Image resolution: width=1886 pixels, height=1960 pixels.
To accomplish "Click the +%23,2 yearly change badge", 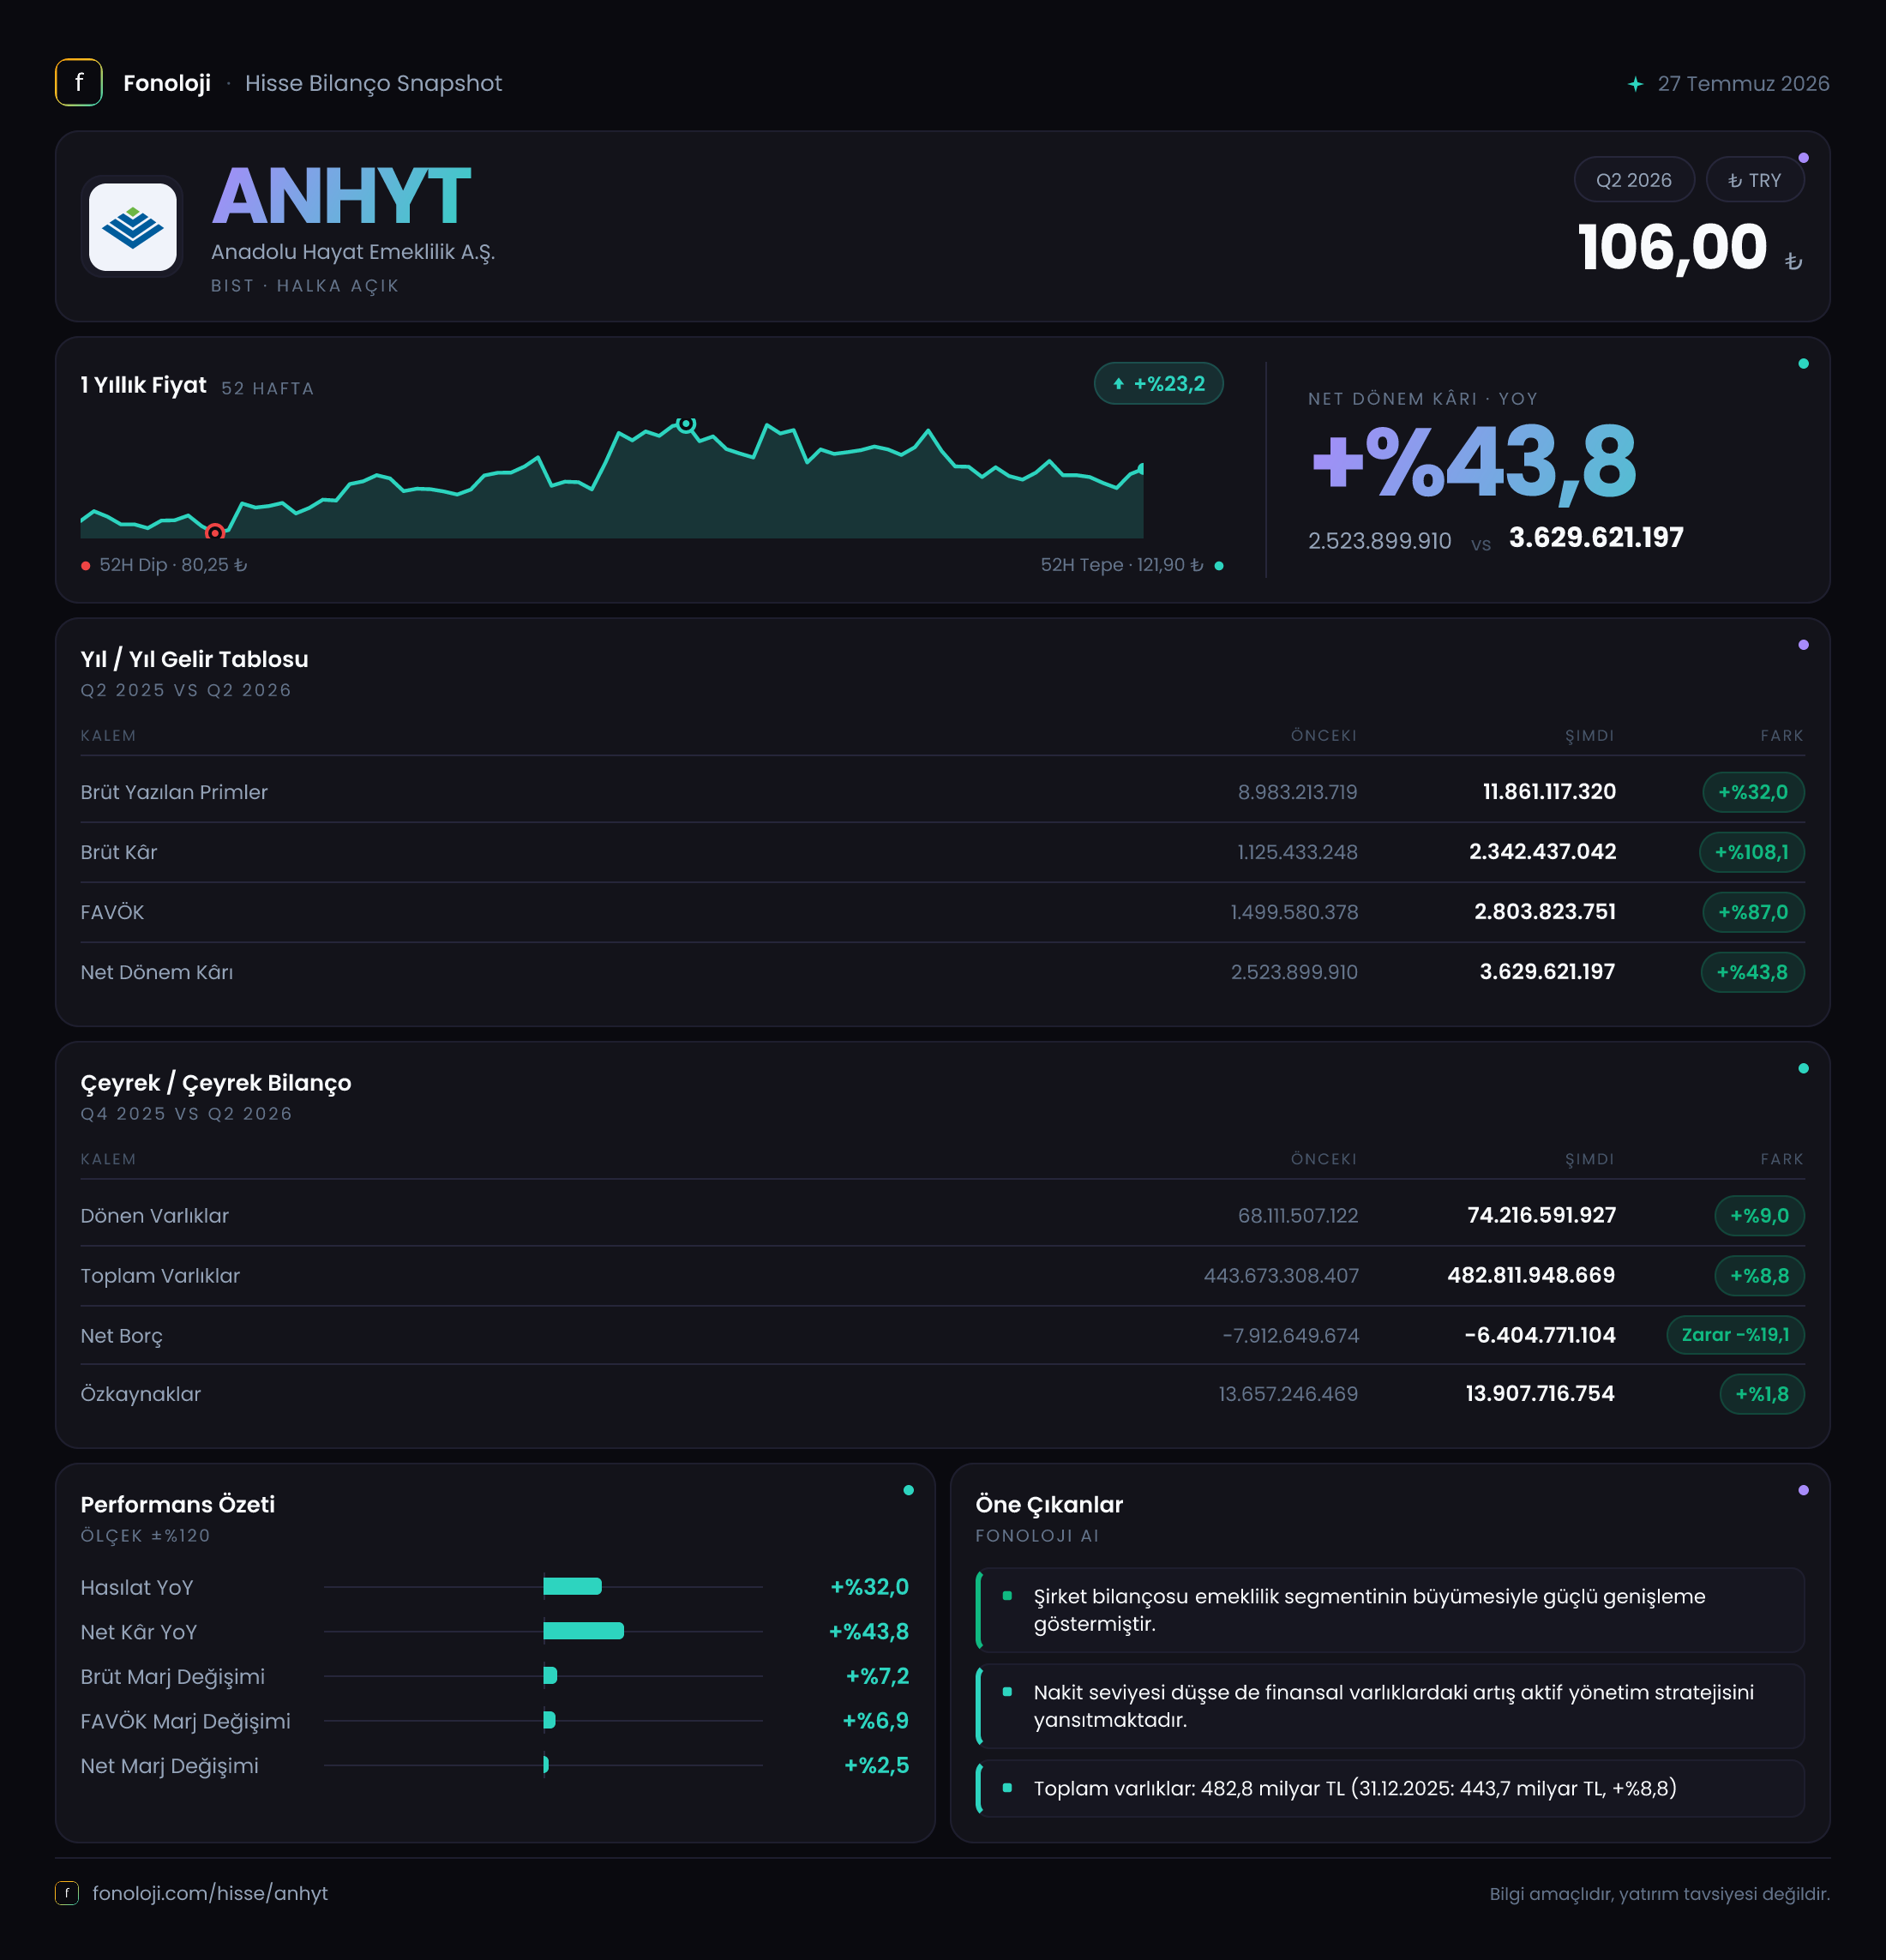I will 1158,384.
